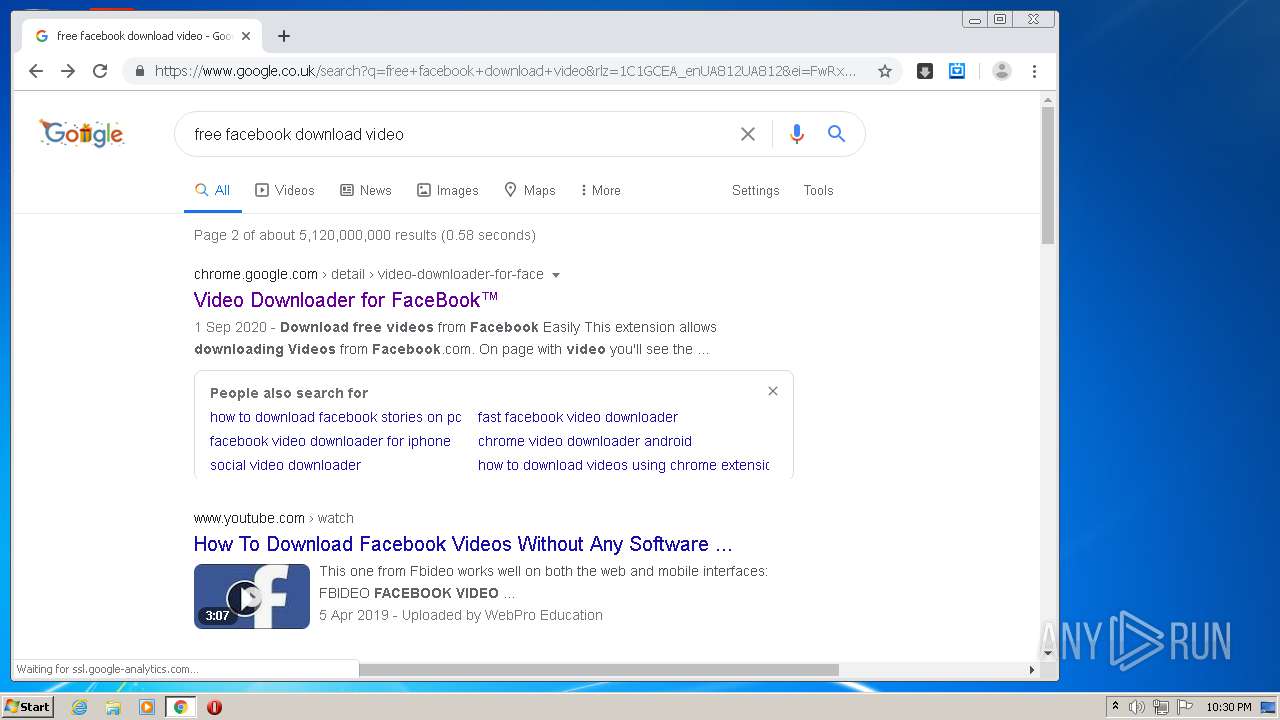
Task: Go back to previous page
Action: click(x=36, y=71)
